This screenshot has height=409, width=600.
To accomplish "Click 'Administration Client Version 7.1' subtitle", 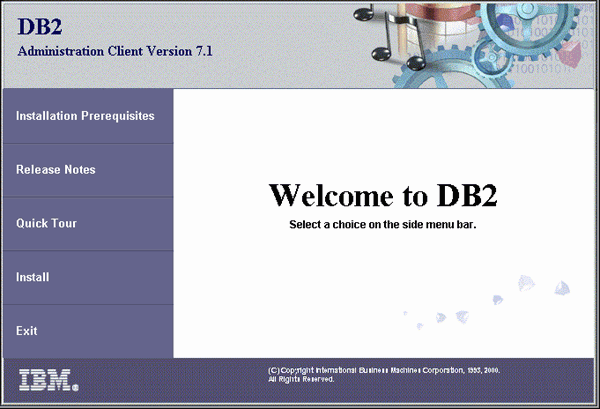I will (115, 51).
